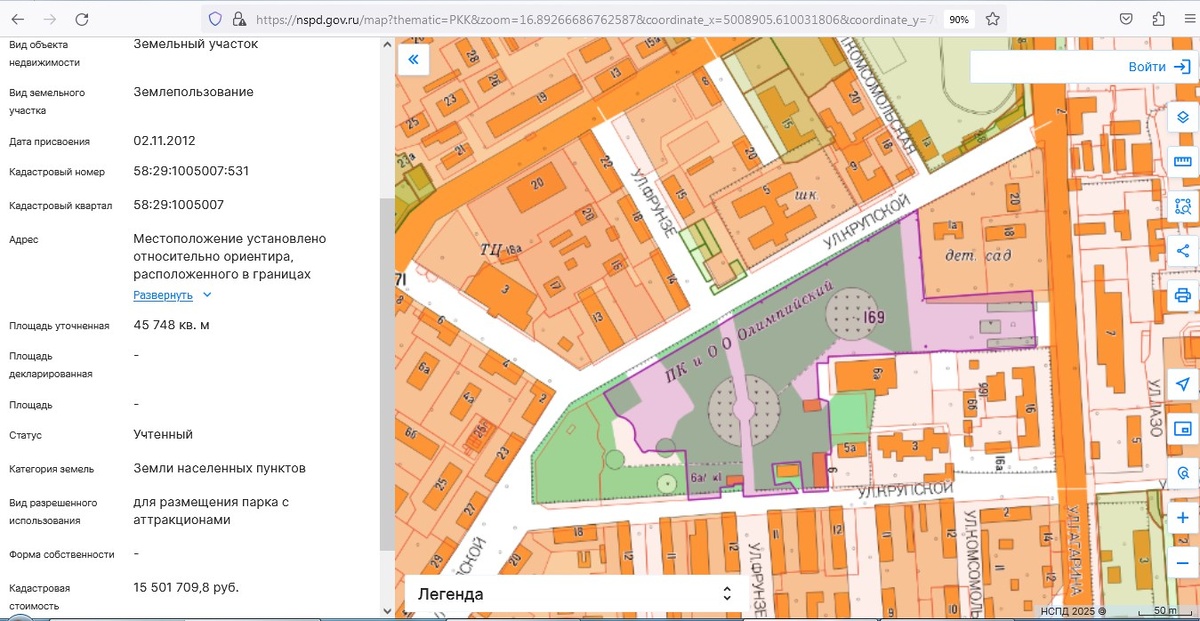1200x621 pixels.
Task: Zoom out on the map with minus
Action: pos(1182,561)
